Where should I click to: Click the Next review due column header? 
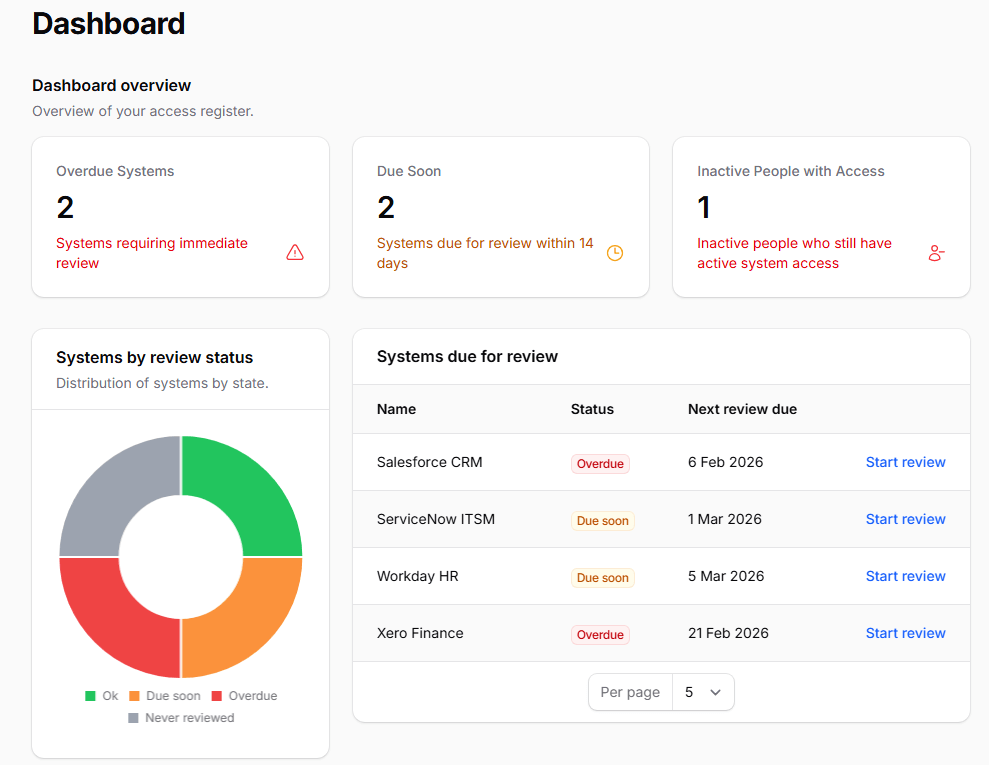(x=742, y=409)
